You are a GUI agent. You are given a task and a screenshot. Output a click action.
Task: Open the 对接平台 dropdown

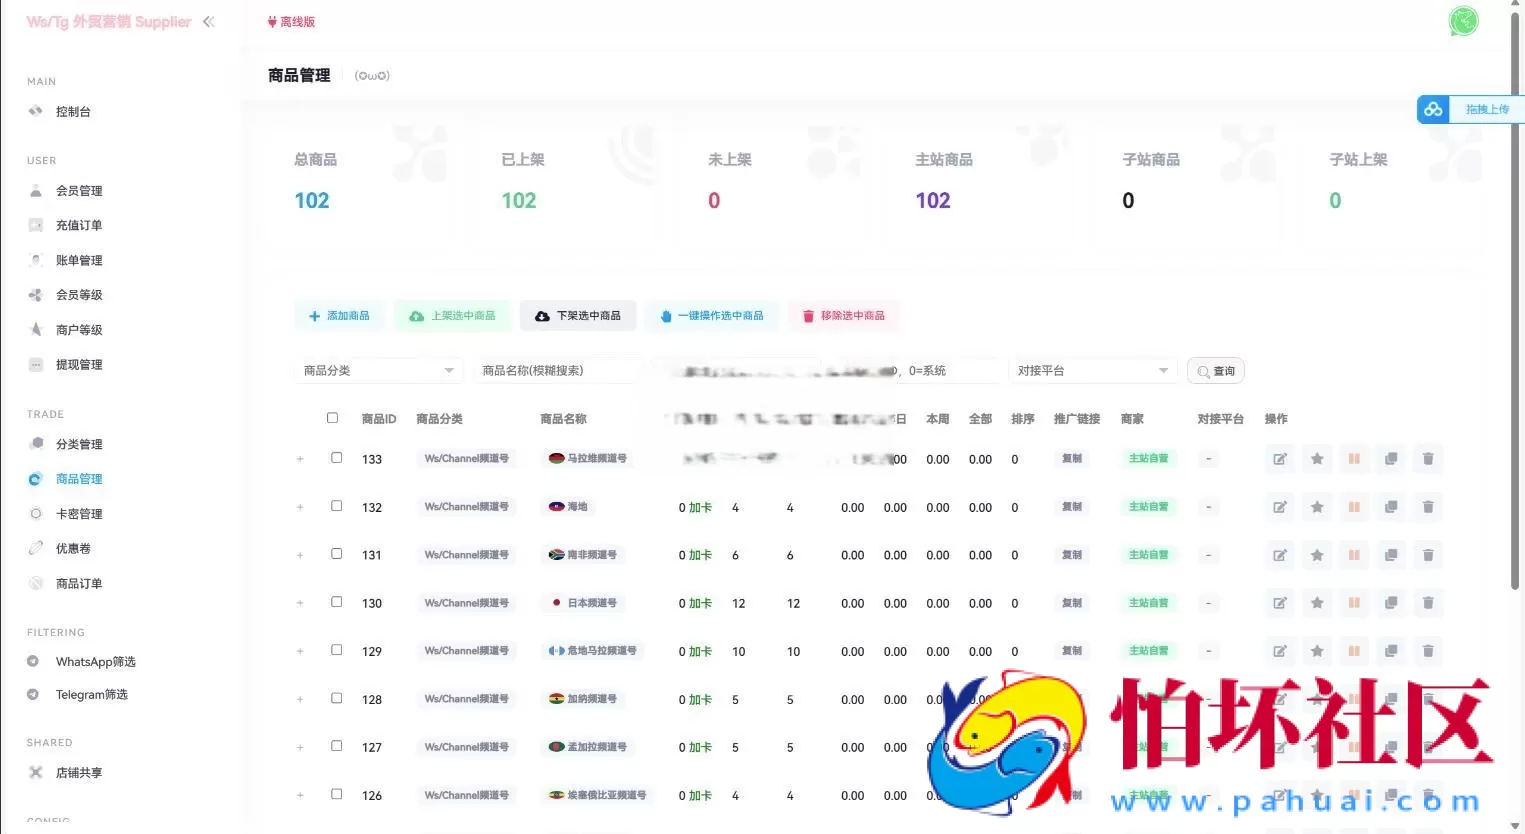[x=1093, y=370]
